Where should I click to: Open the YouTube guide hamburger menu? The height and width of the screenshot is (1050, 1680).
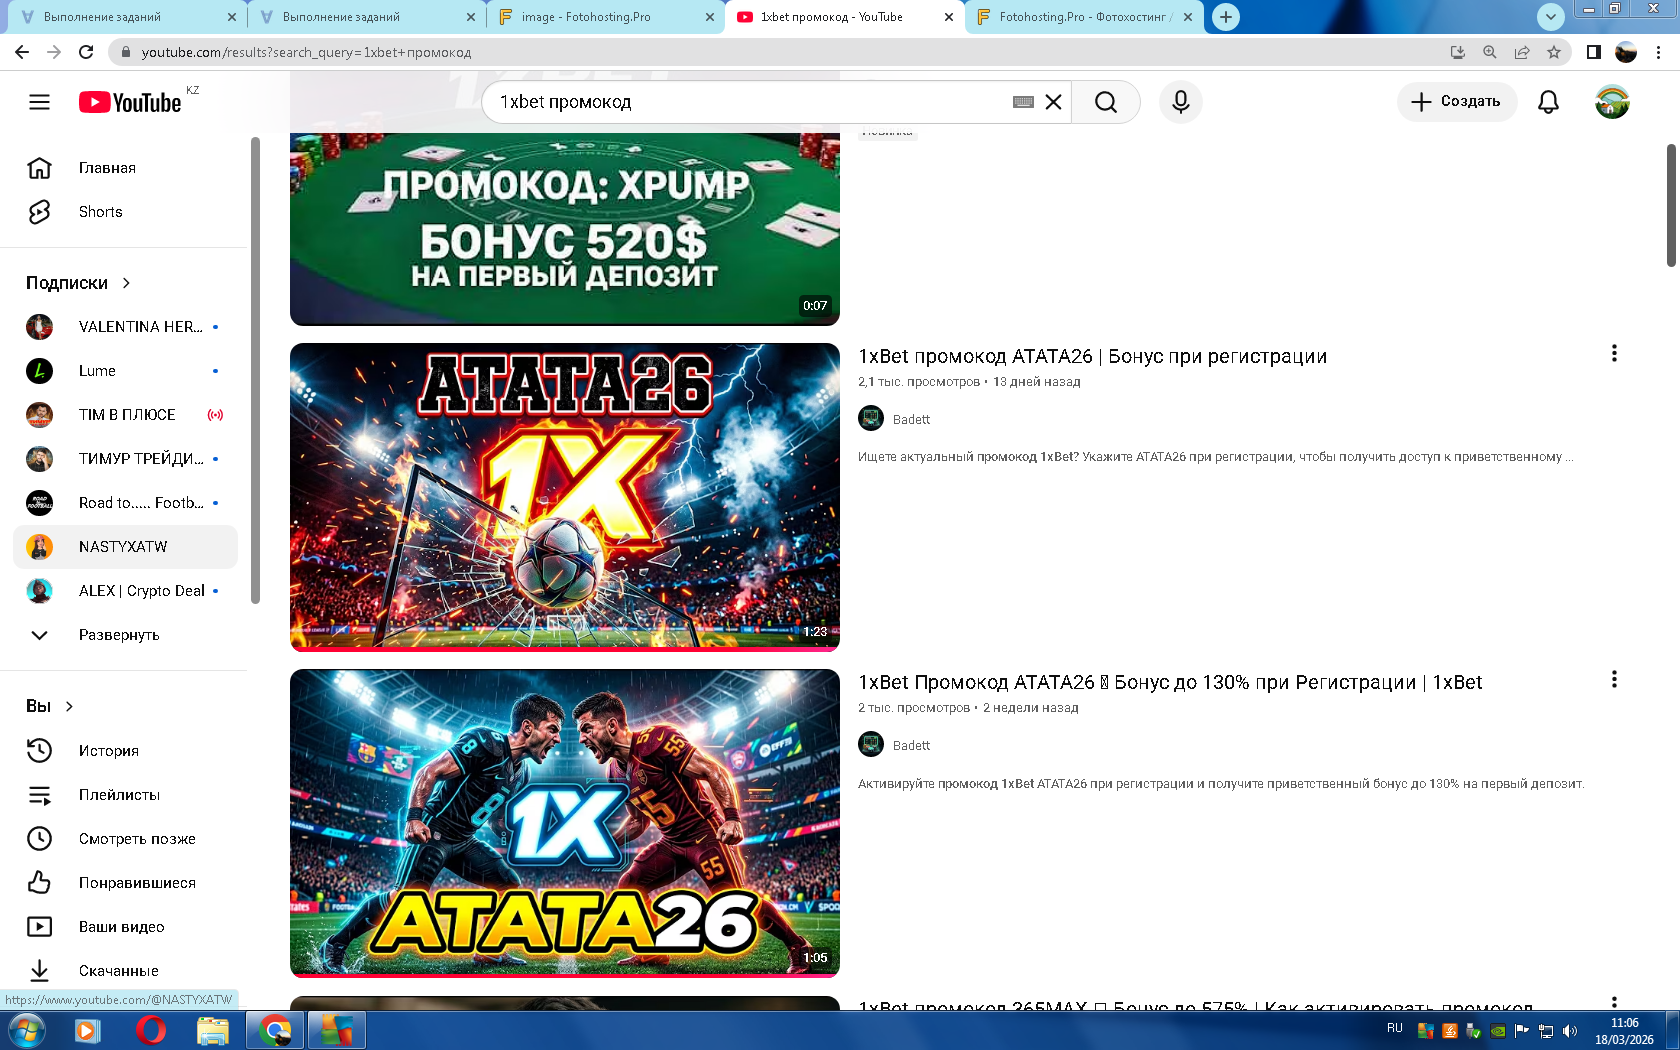click(x=39, y=102)
